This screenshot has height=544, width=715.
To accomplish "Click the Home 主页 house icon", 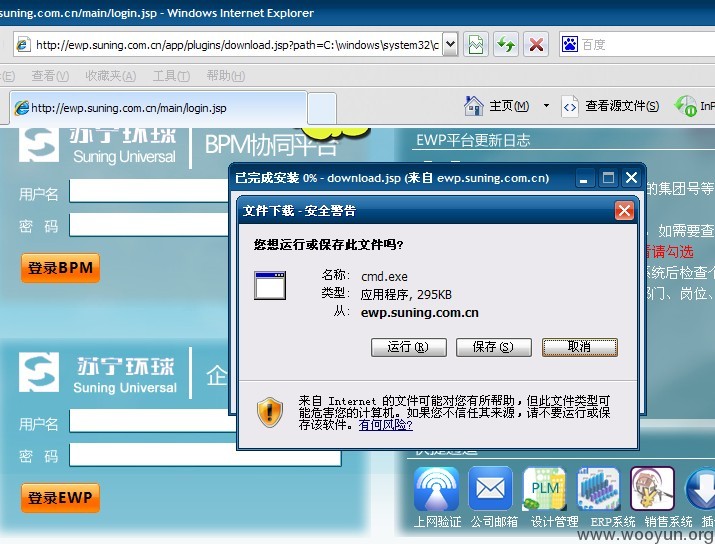I will [x=474, y=106].
